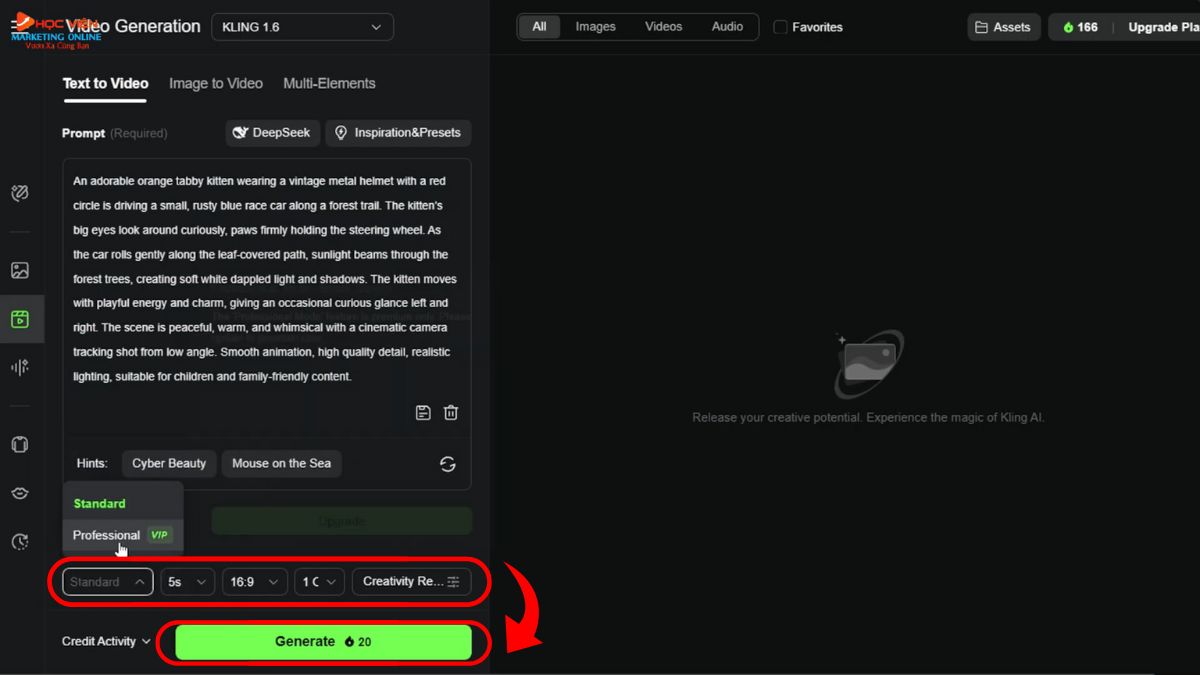Show All assets filter
The image size is (1200, 675).
539,27
